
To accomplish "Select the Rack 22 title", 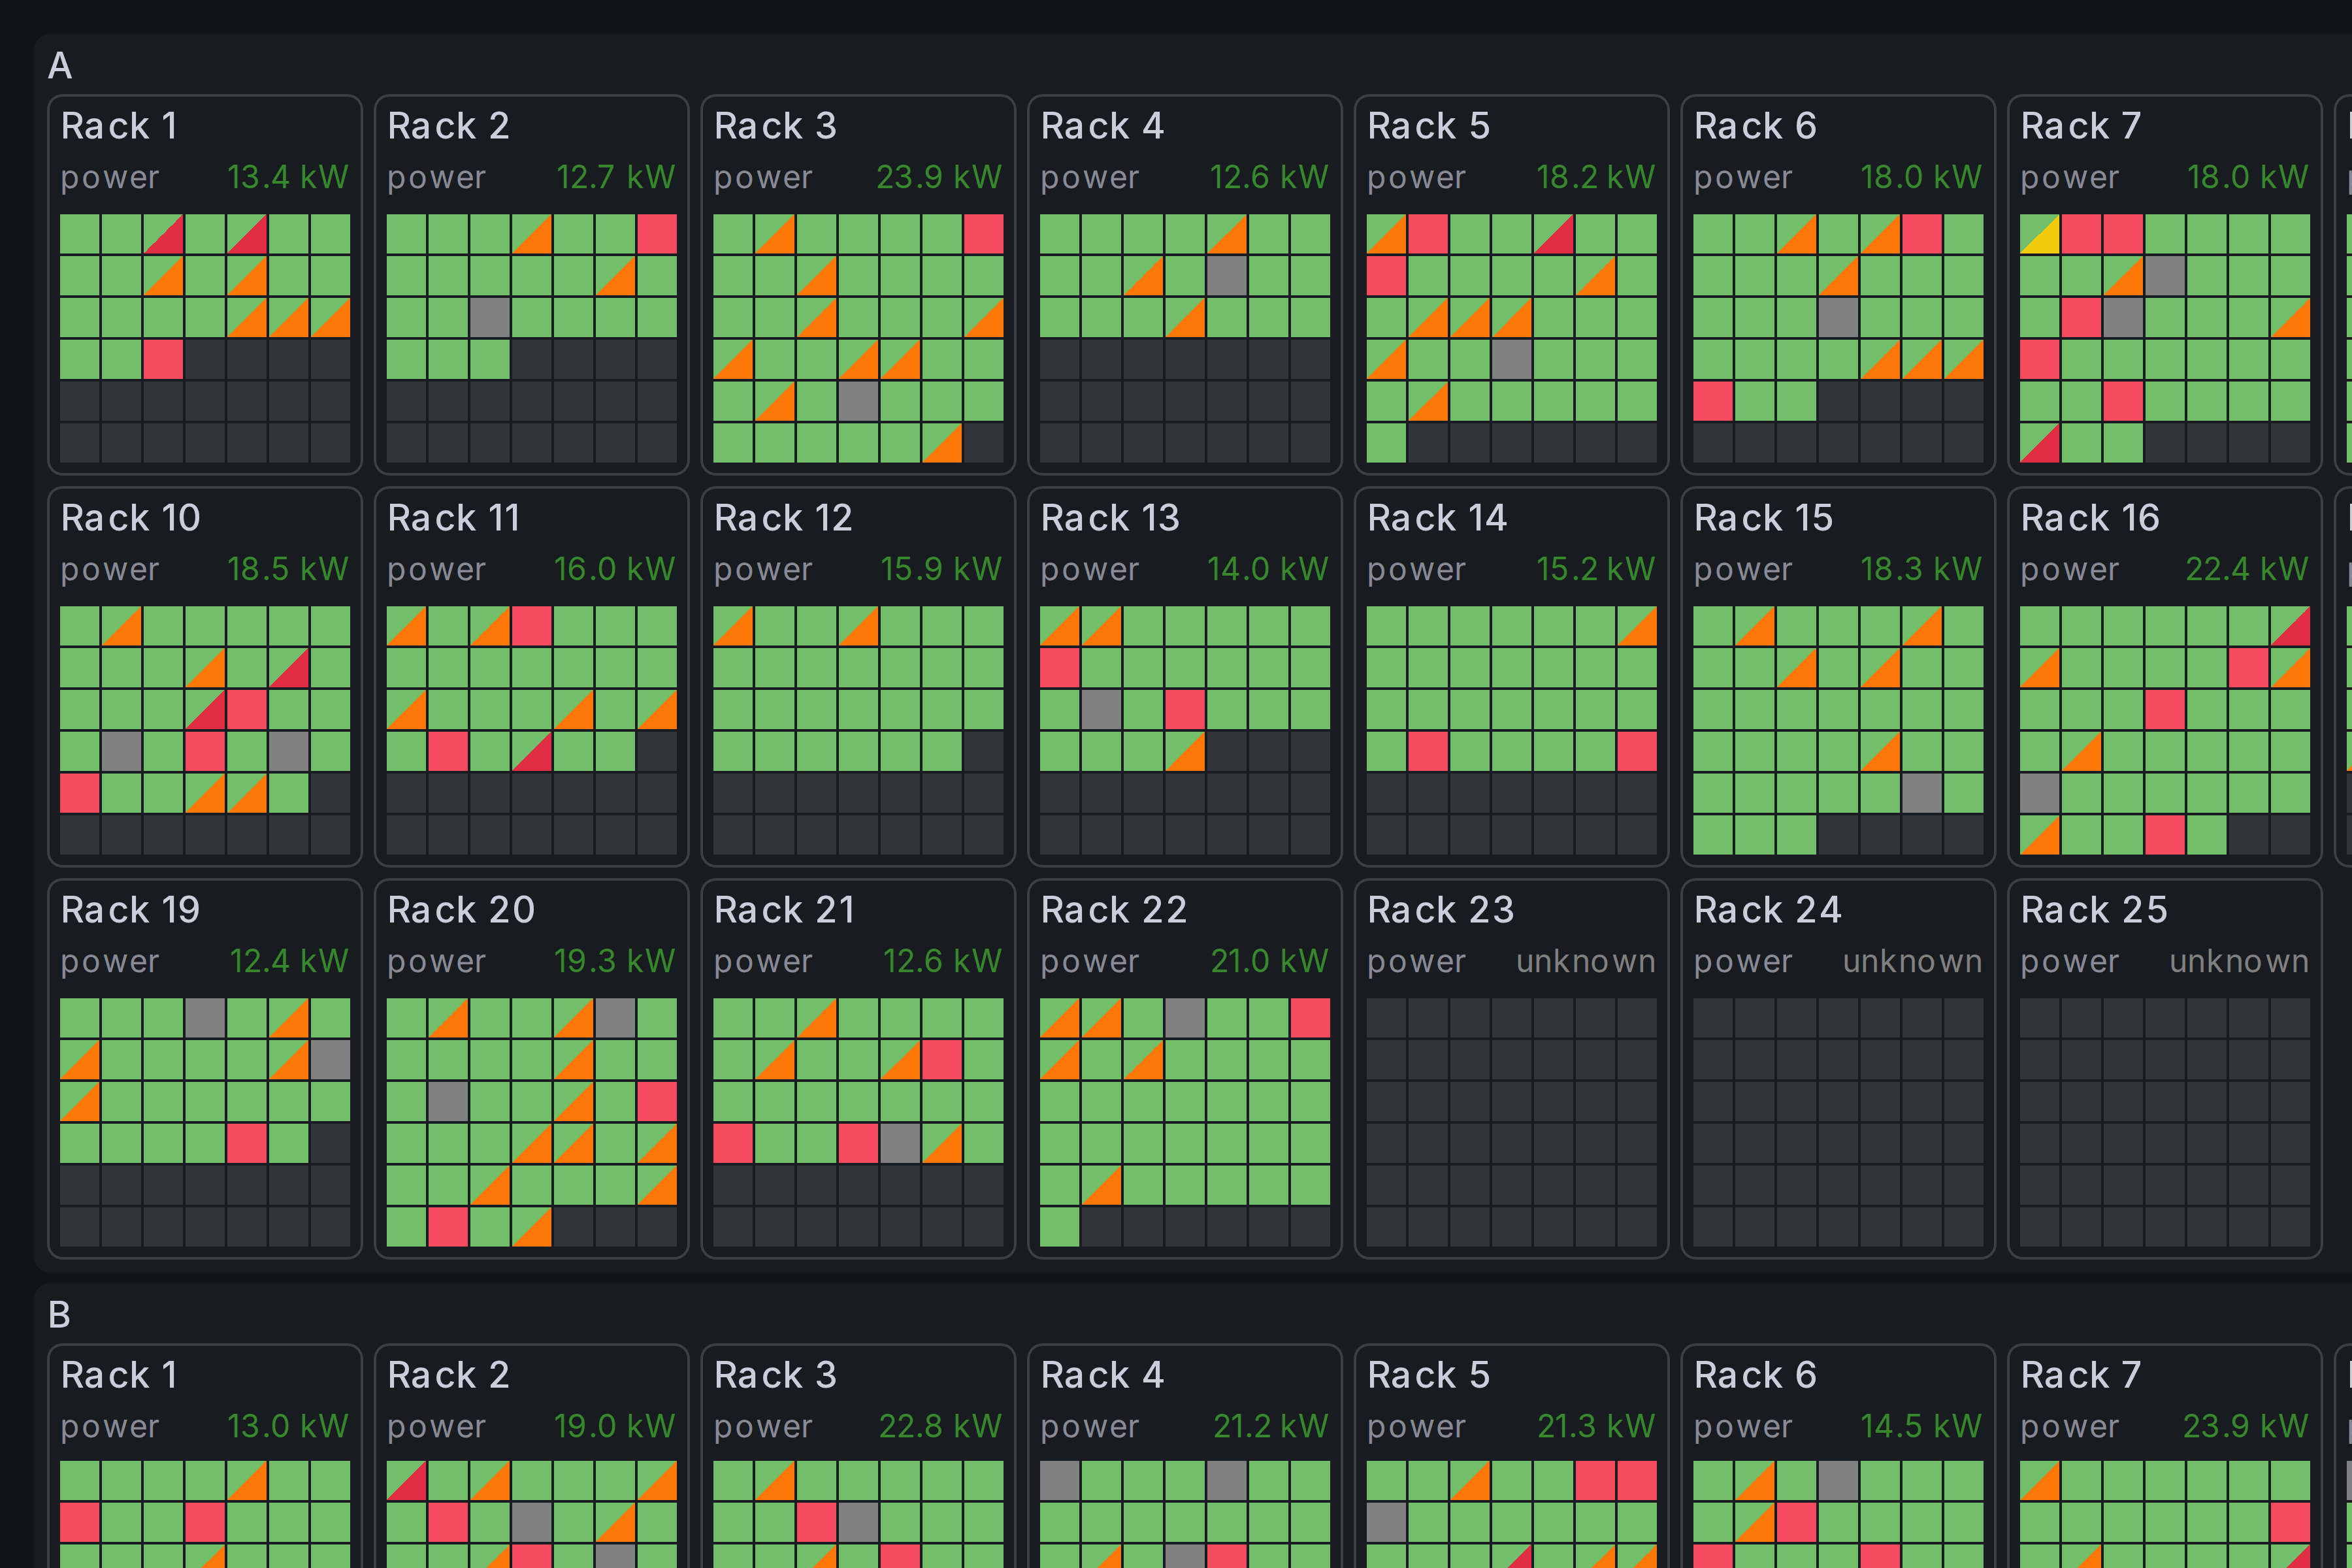I will pos(1114,910).
